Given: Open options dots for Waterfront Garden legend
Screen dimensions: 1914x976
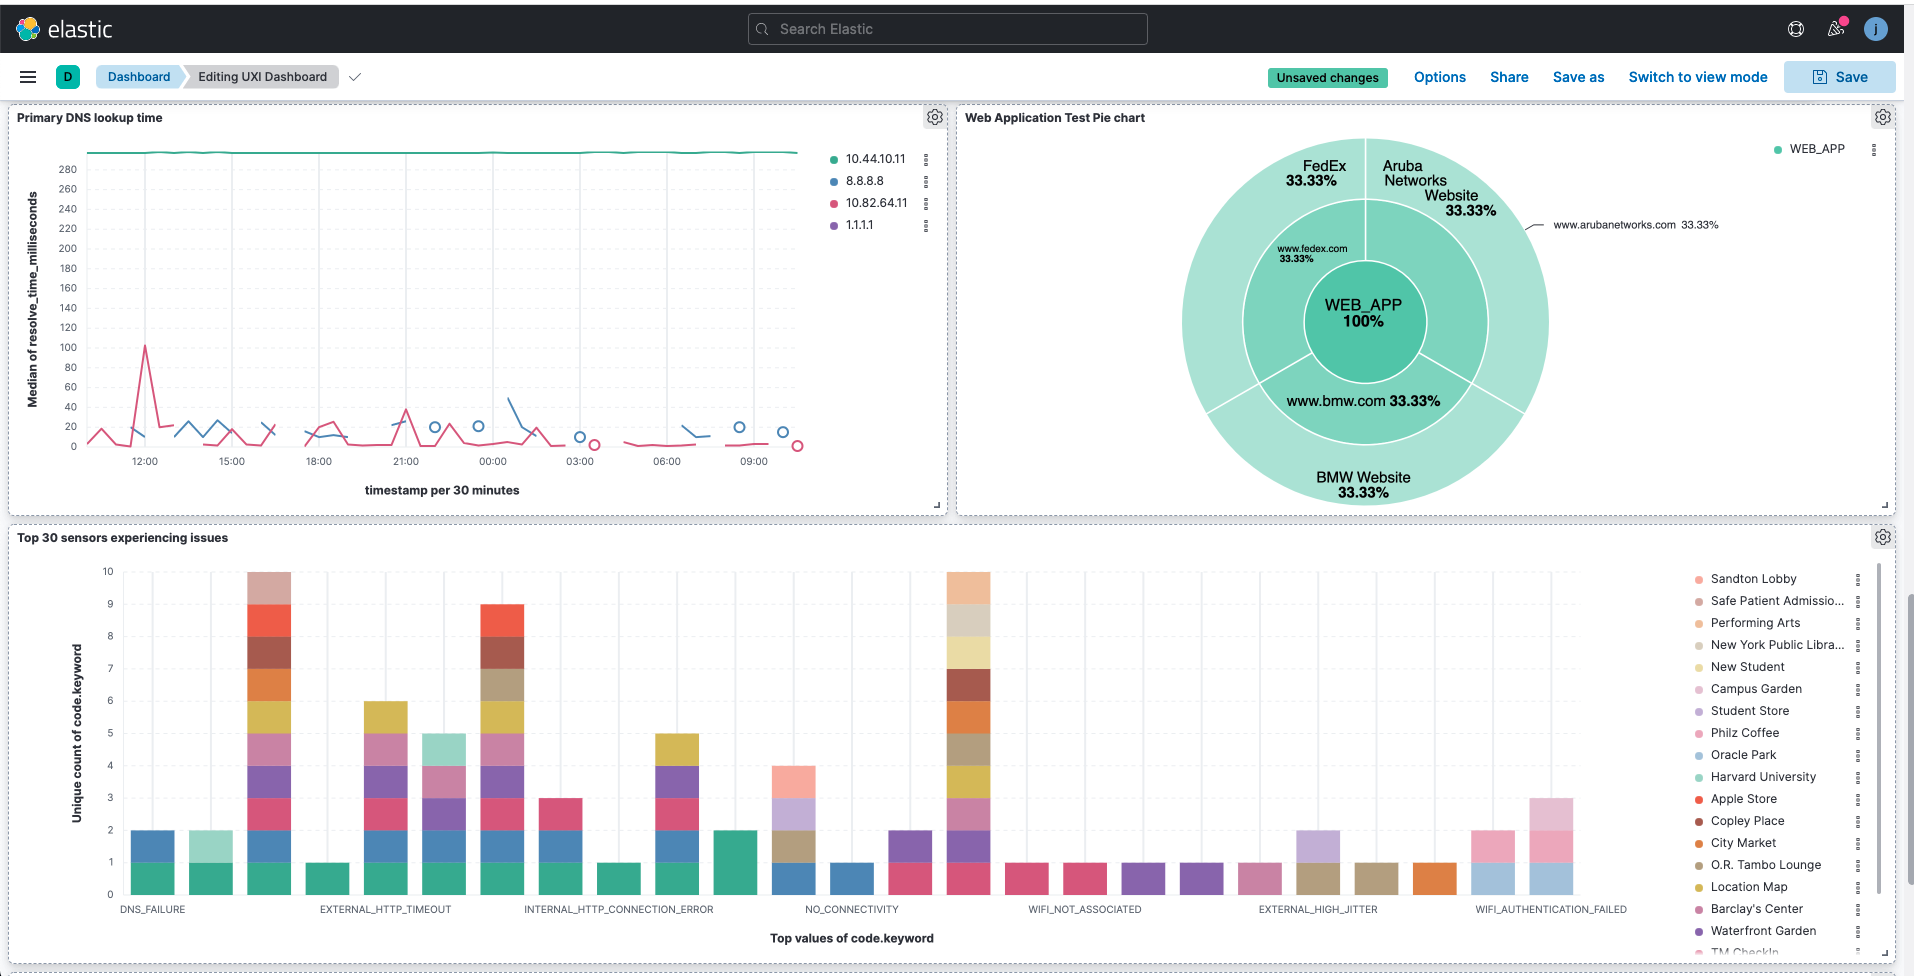Looking at the screenshot, I should 1858,931.
